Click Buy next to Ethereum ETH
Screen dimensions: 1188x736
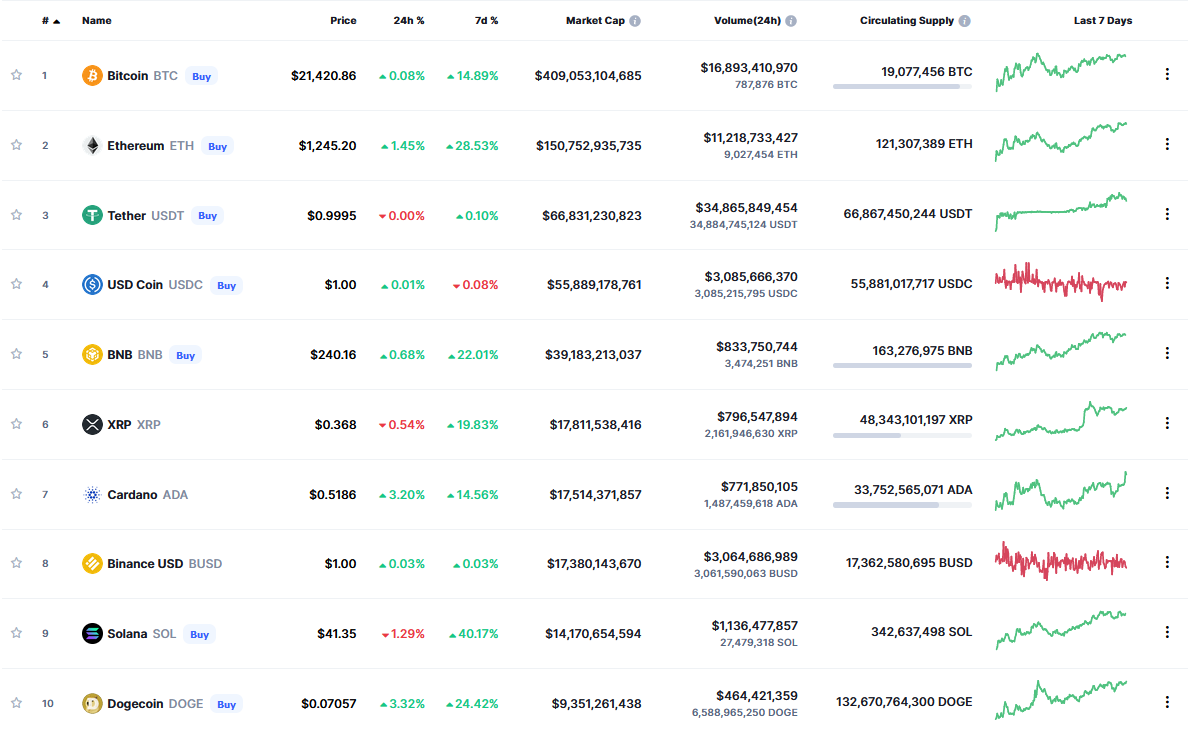point(217,146)
